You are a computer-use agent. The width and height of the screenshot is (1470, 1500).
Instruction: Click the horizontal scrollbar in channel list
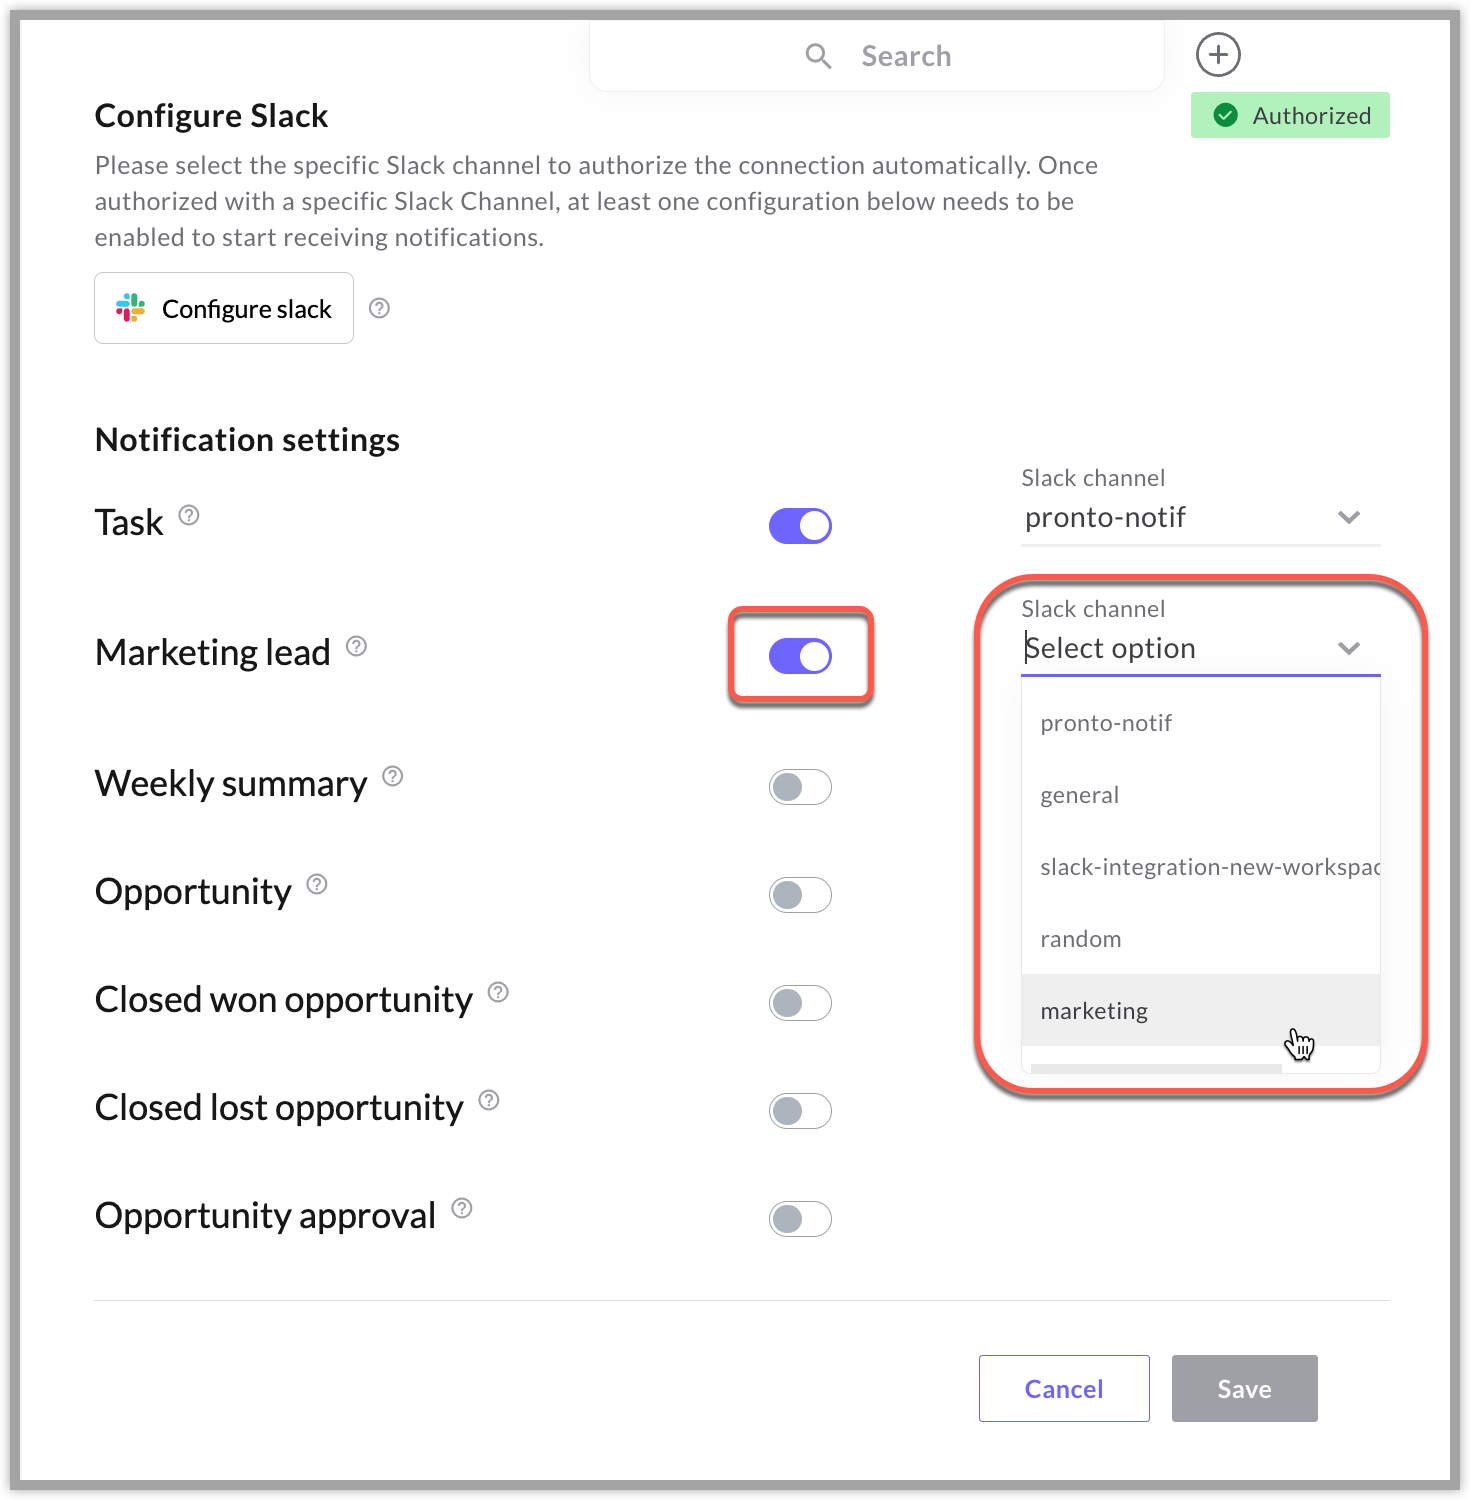pyautogui.click(x=1156, y=1068)
